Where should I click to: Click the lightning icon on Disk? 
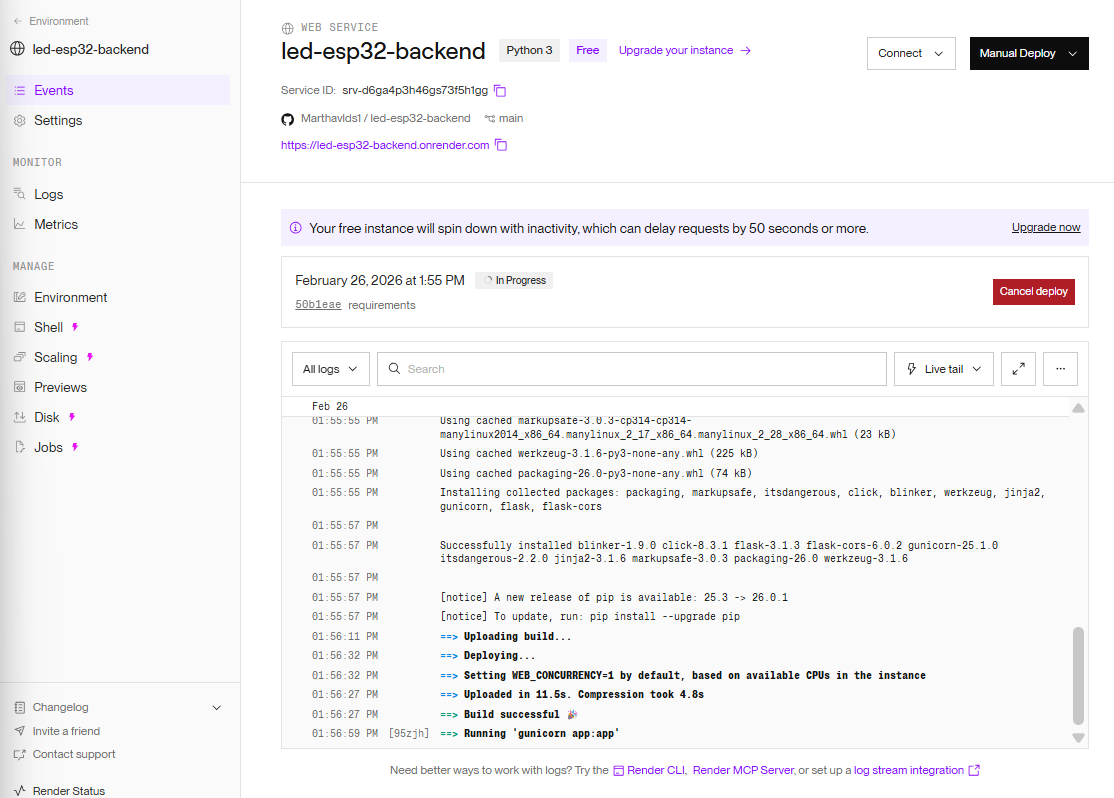[x=72, y=417]
